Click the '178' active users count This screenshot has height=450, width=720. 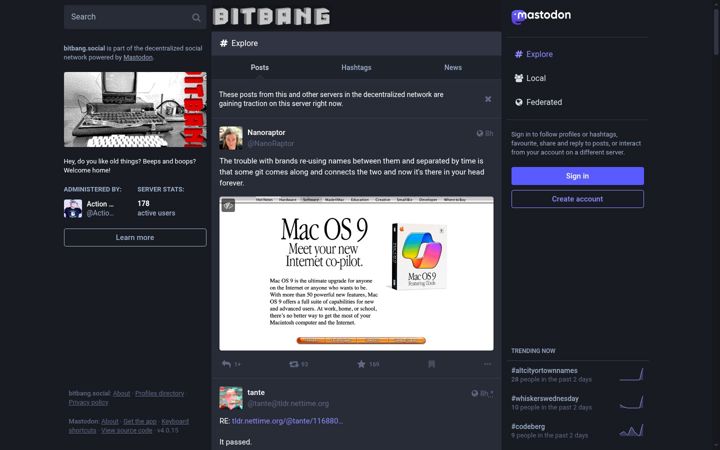[143, 203]
